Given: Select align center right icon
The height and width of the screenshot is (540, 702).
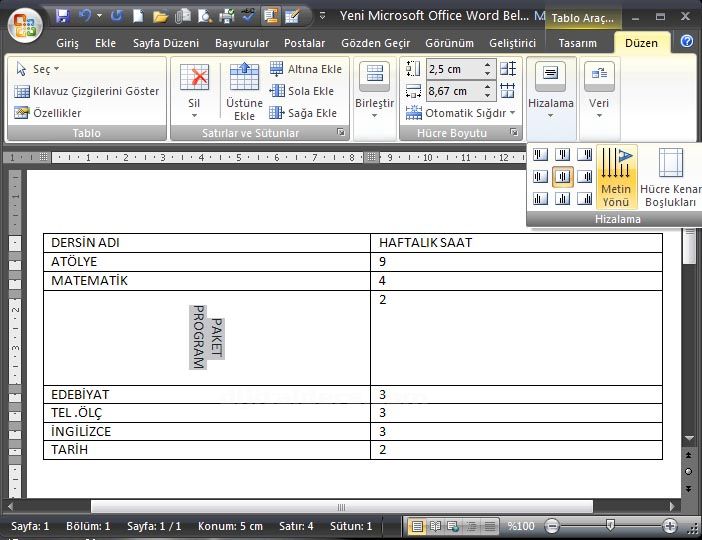Looking at the screenshot, I should pyautogui.click(x=585, y=176).
